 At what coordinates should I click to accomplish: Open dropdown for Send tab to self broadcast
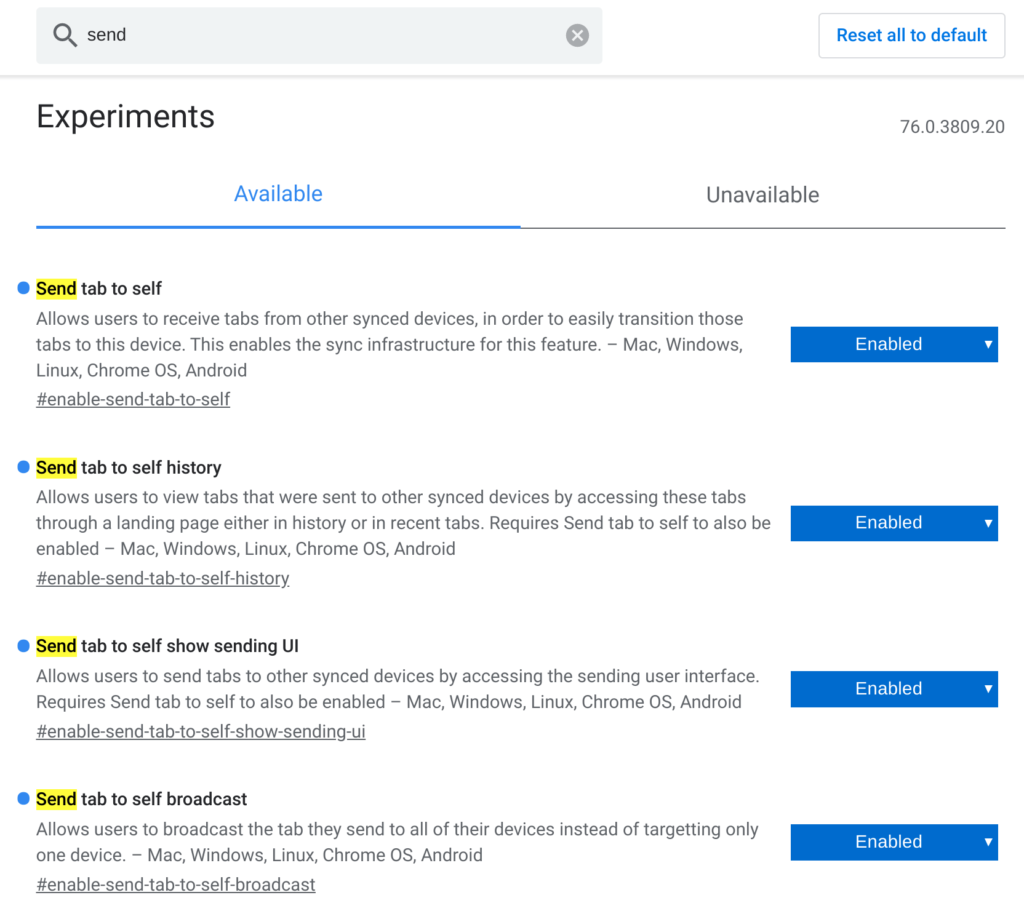(893, 842)
